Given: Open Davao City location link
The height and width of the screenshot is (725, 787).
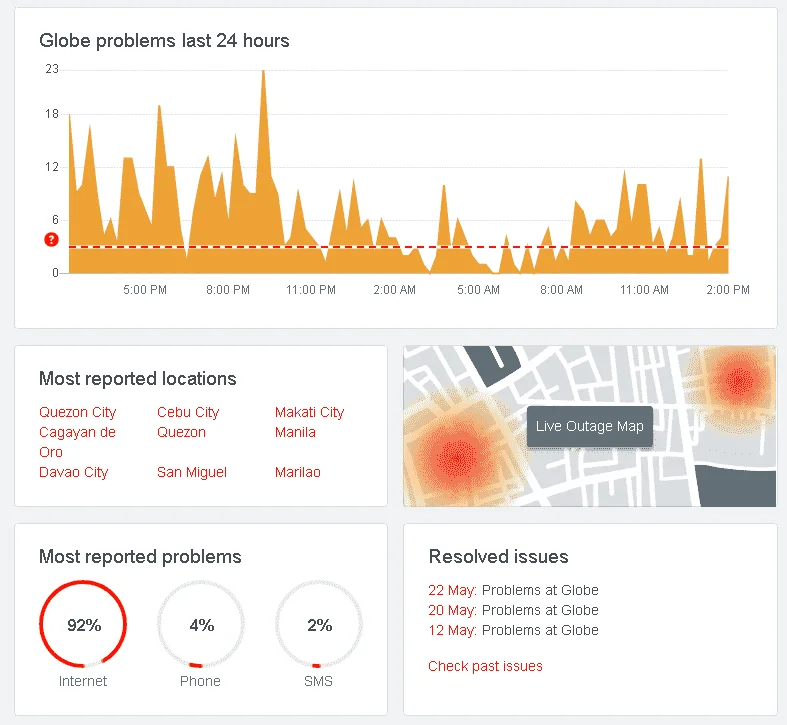Looking at the screenshot, I should coord(74,472).
